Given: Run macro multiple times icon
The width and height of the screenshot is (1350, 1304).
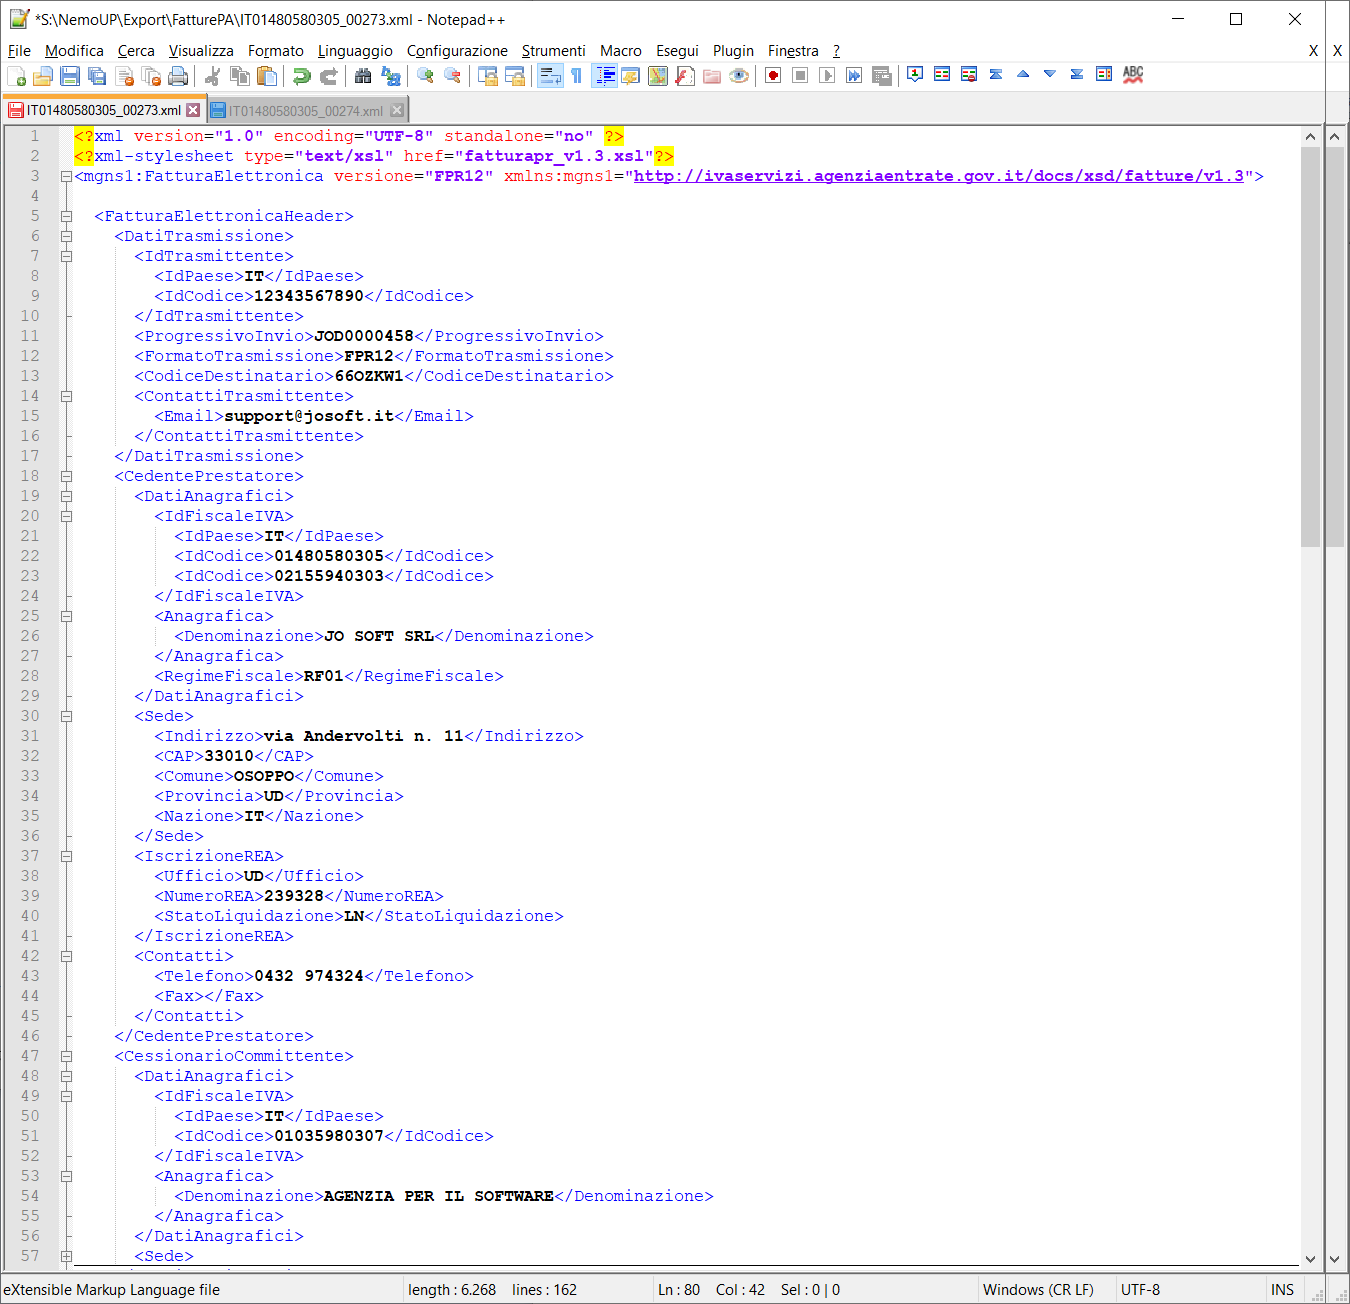Looking at the screenshot, I should 854,76.
